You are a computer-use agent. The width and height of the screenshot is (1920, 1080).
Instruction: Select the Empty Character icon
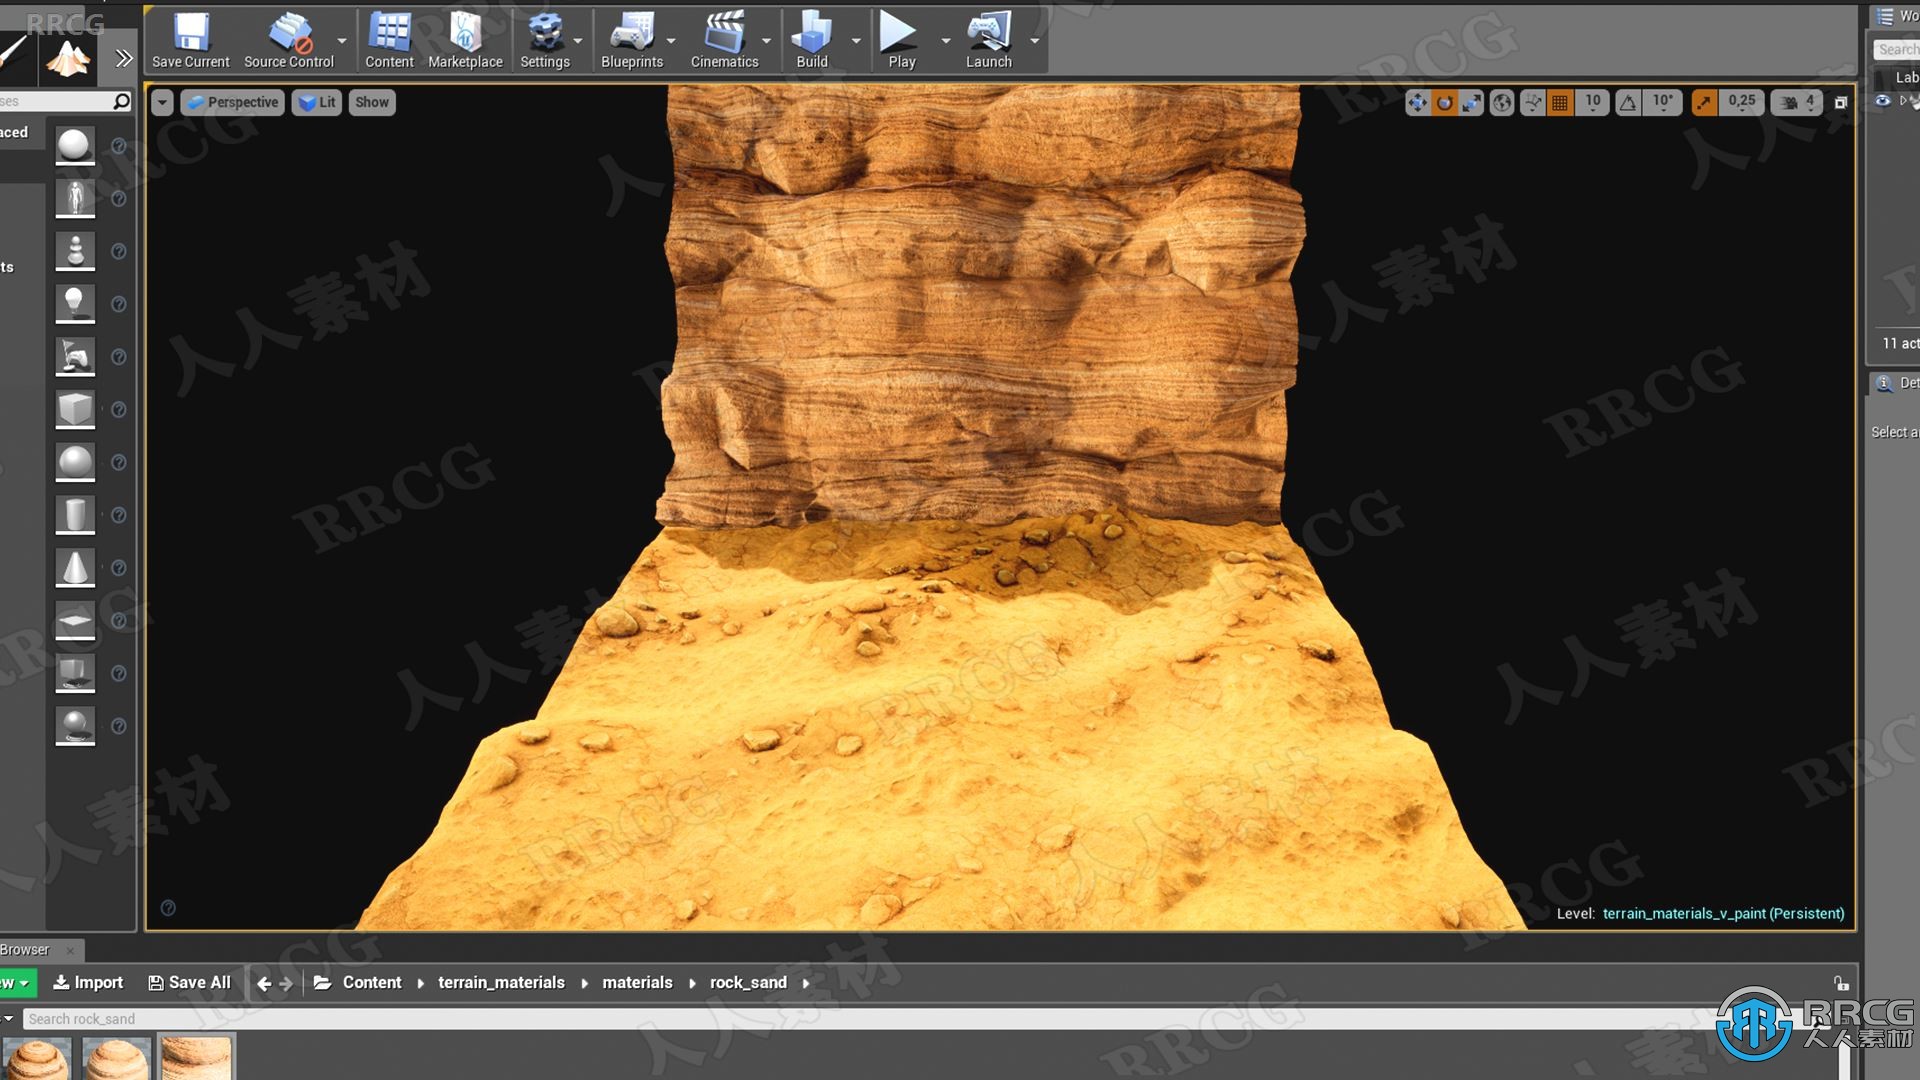pyautogui.click(x=75, y=198)
